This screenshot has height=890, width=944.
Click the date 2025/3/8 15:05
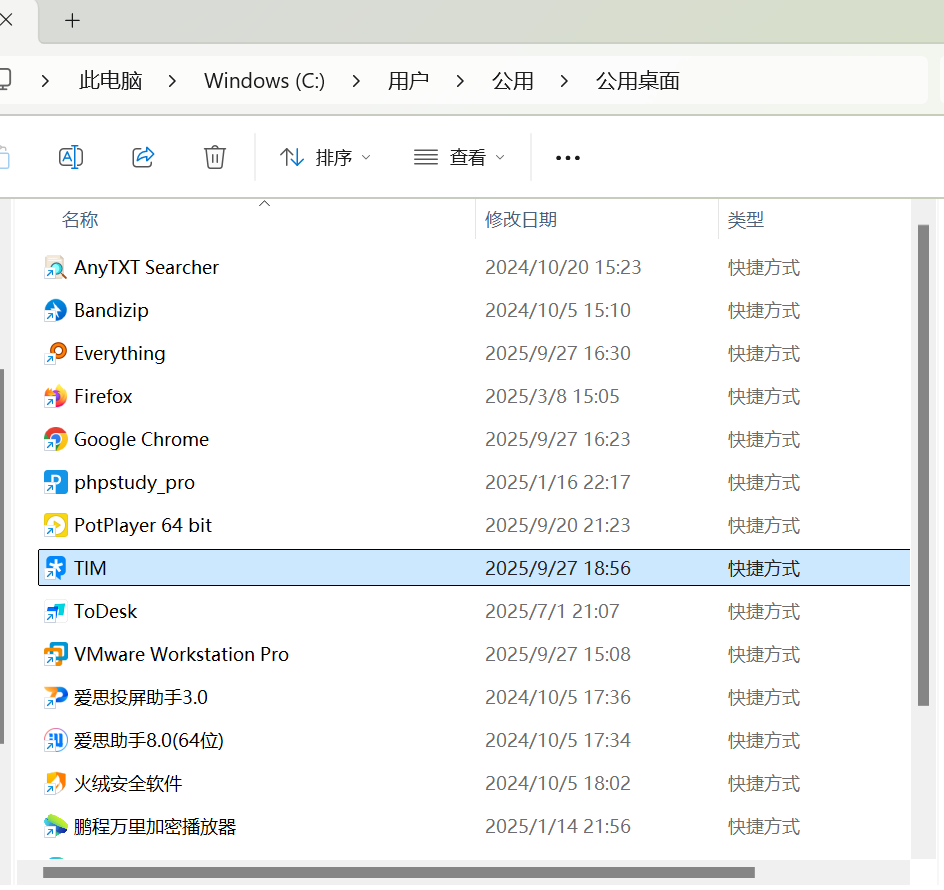coord(552,397)
